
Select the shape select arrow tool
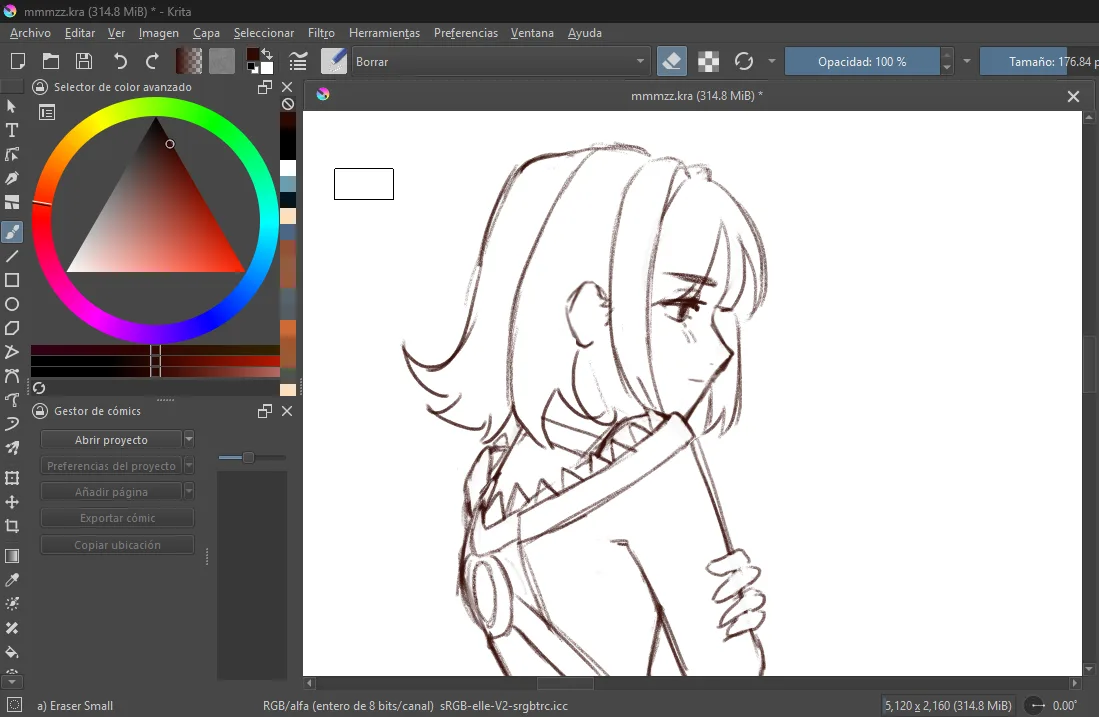coord(12,107)
